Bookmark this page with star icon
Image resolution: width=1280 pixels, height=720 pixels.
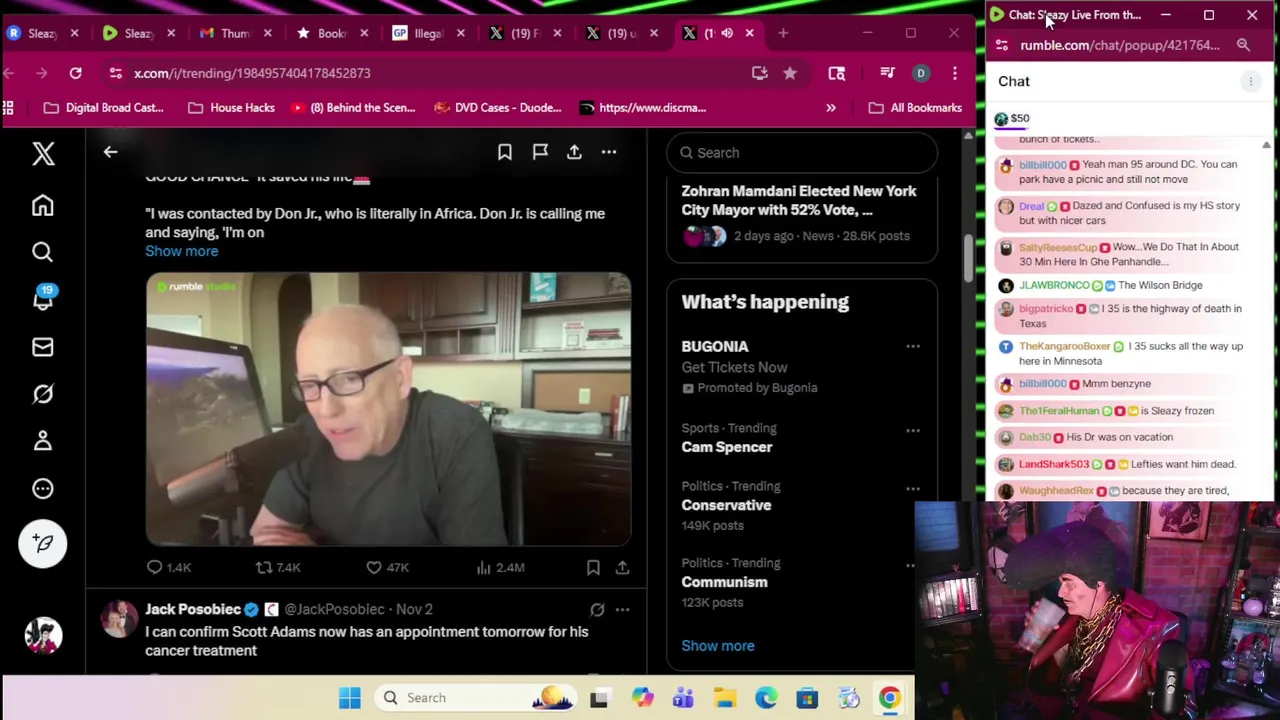790,73
